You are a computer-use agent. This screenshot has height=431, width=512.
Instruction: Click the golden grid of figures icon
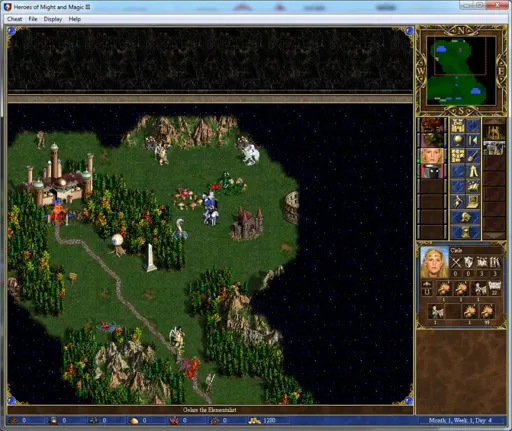click(x=458, y=156)
